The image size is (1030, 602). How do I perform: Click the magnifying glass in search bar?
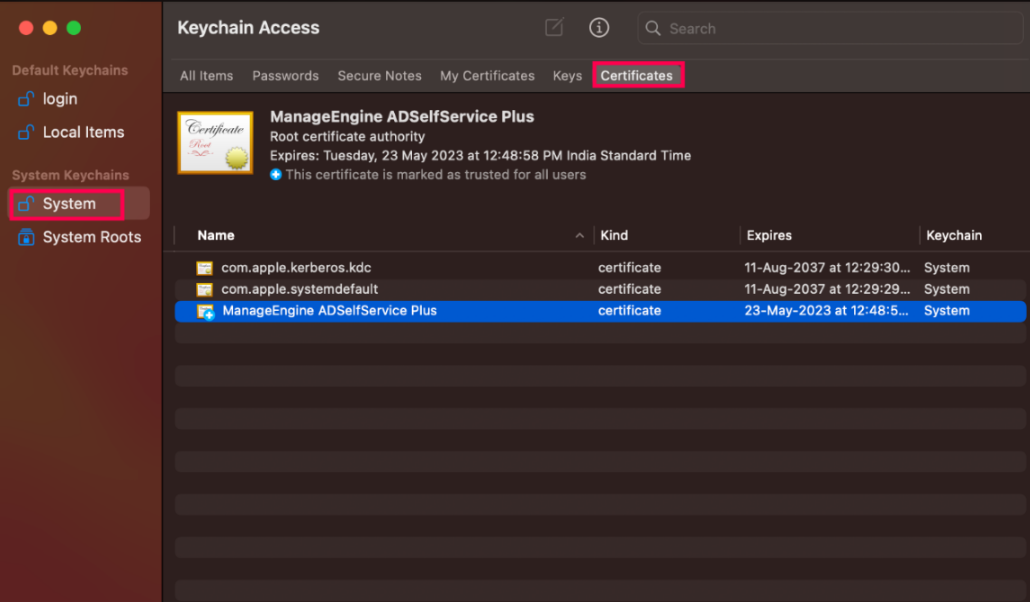(653, 28)
